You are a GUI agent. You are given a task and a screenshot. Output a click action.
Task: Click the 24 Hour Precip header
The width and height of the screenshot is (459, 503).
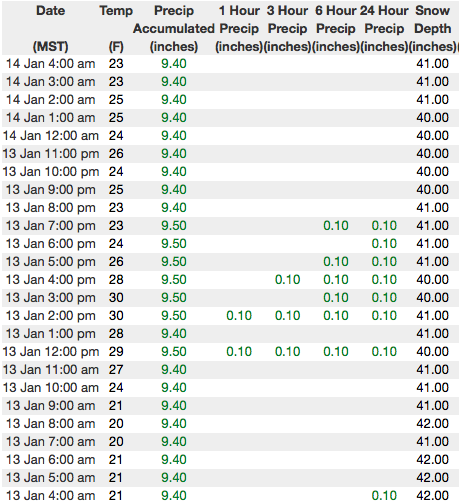click(384, 28)
